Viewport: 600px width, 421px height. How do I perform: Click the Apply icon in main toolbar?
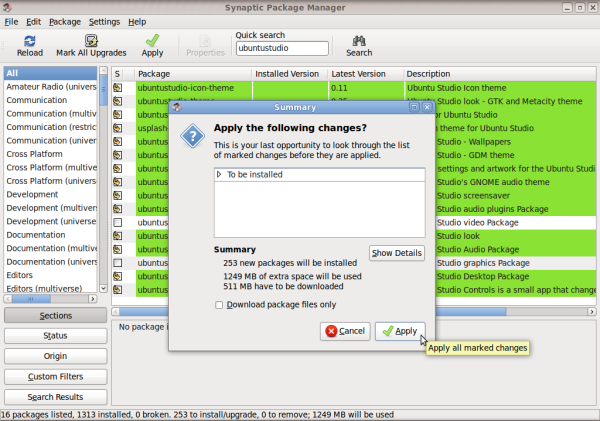[152, 41]
